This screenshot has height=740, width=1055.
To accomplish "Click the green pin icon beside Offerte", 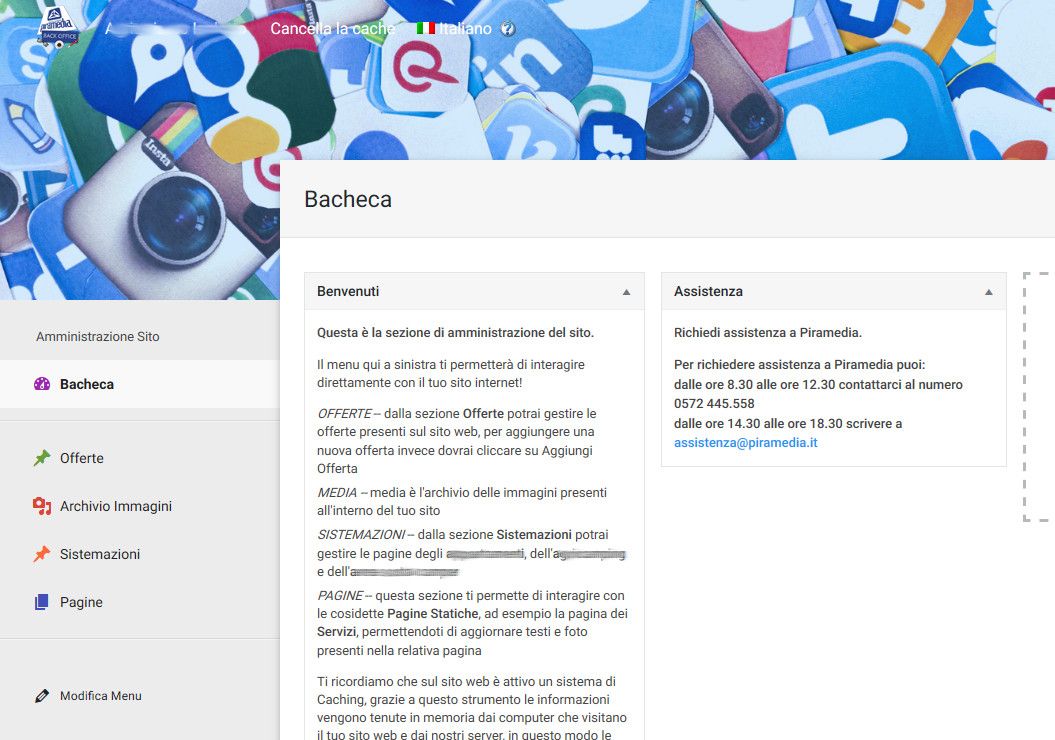I will click(42, 458).
